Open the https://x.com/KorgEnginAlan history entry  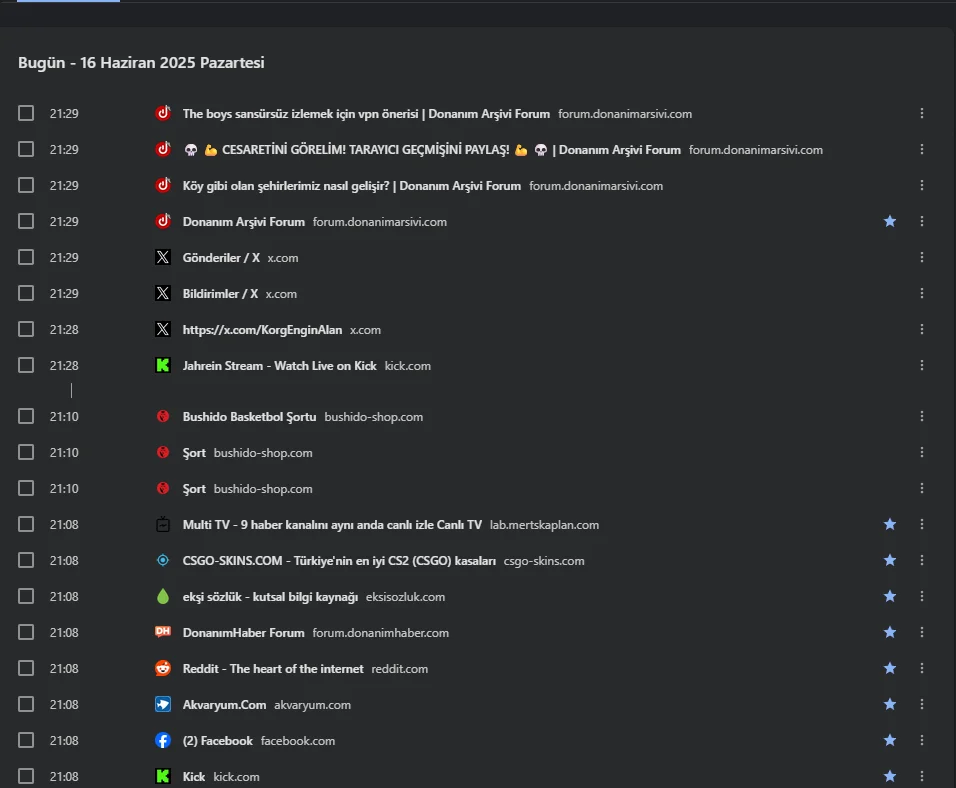(262, 330)
